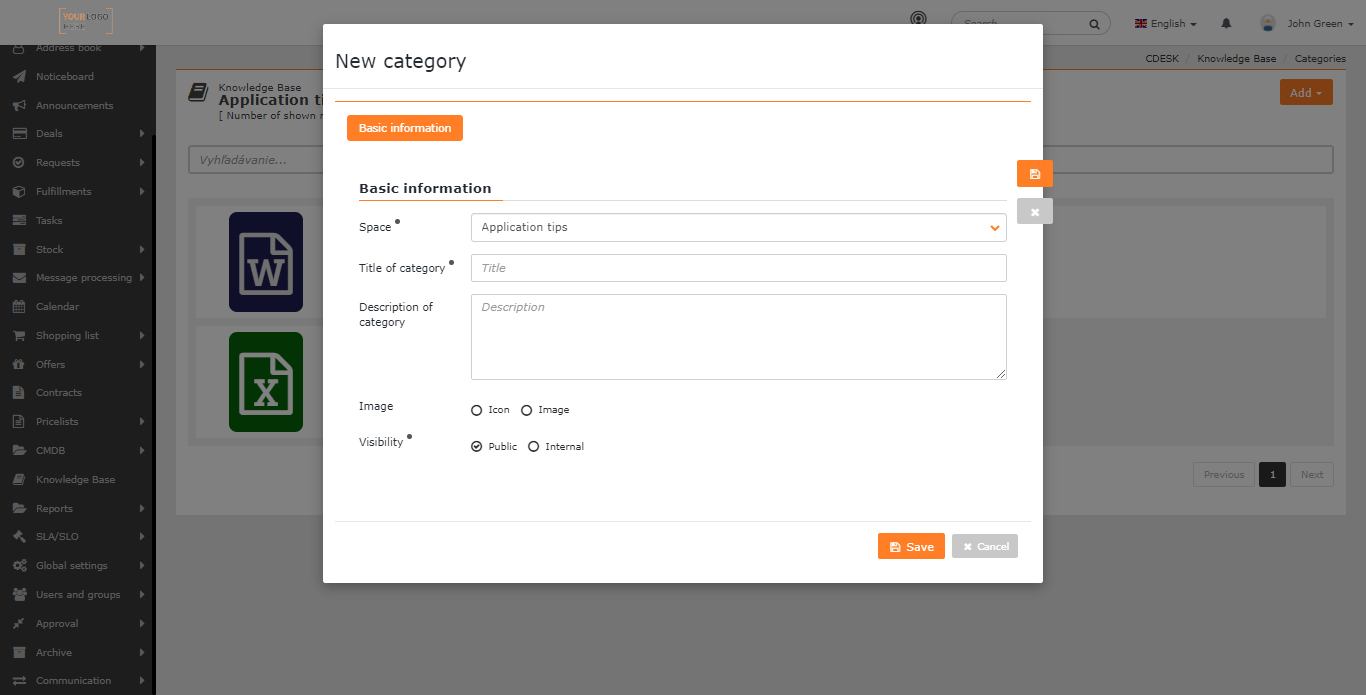Click the Save button in dialog footer
This screenshot has width=1366, height=695.
coord(911,546)
